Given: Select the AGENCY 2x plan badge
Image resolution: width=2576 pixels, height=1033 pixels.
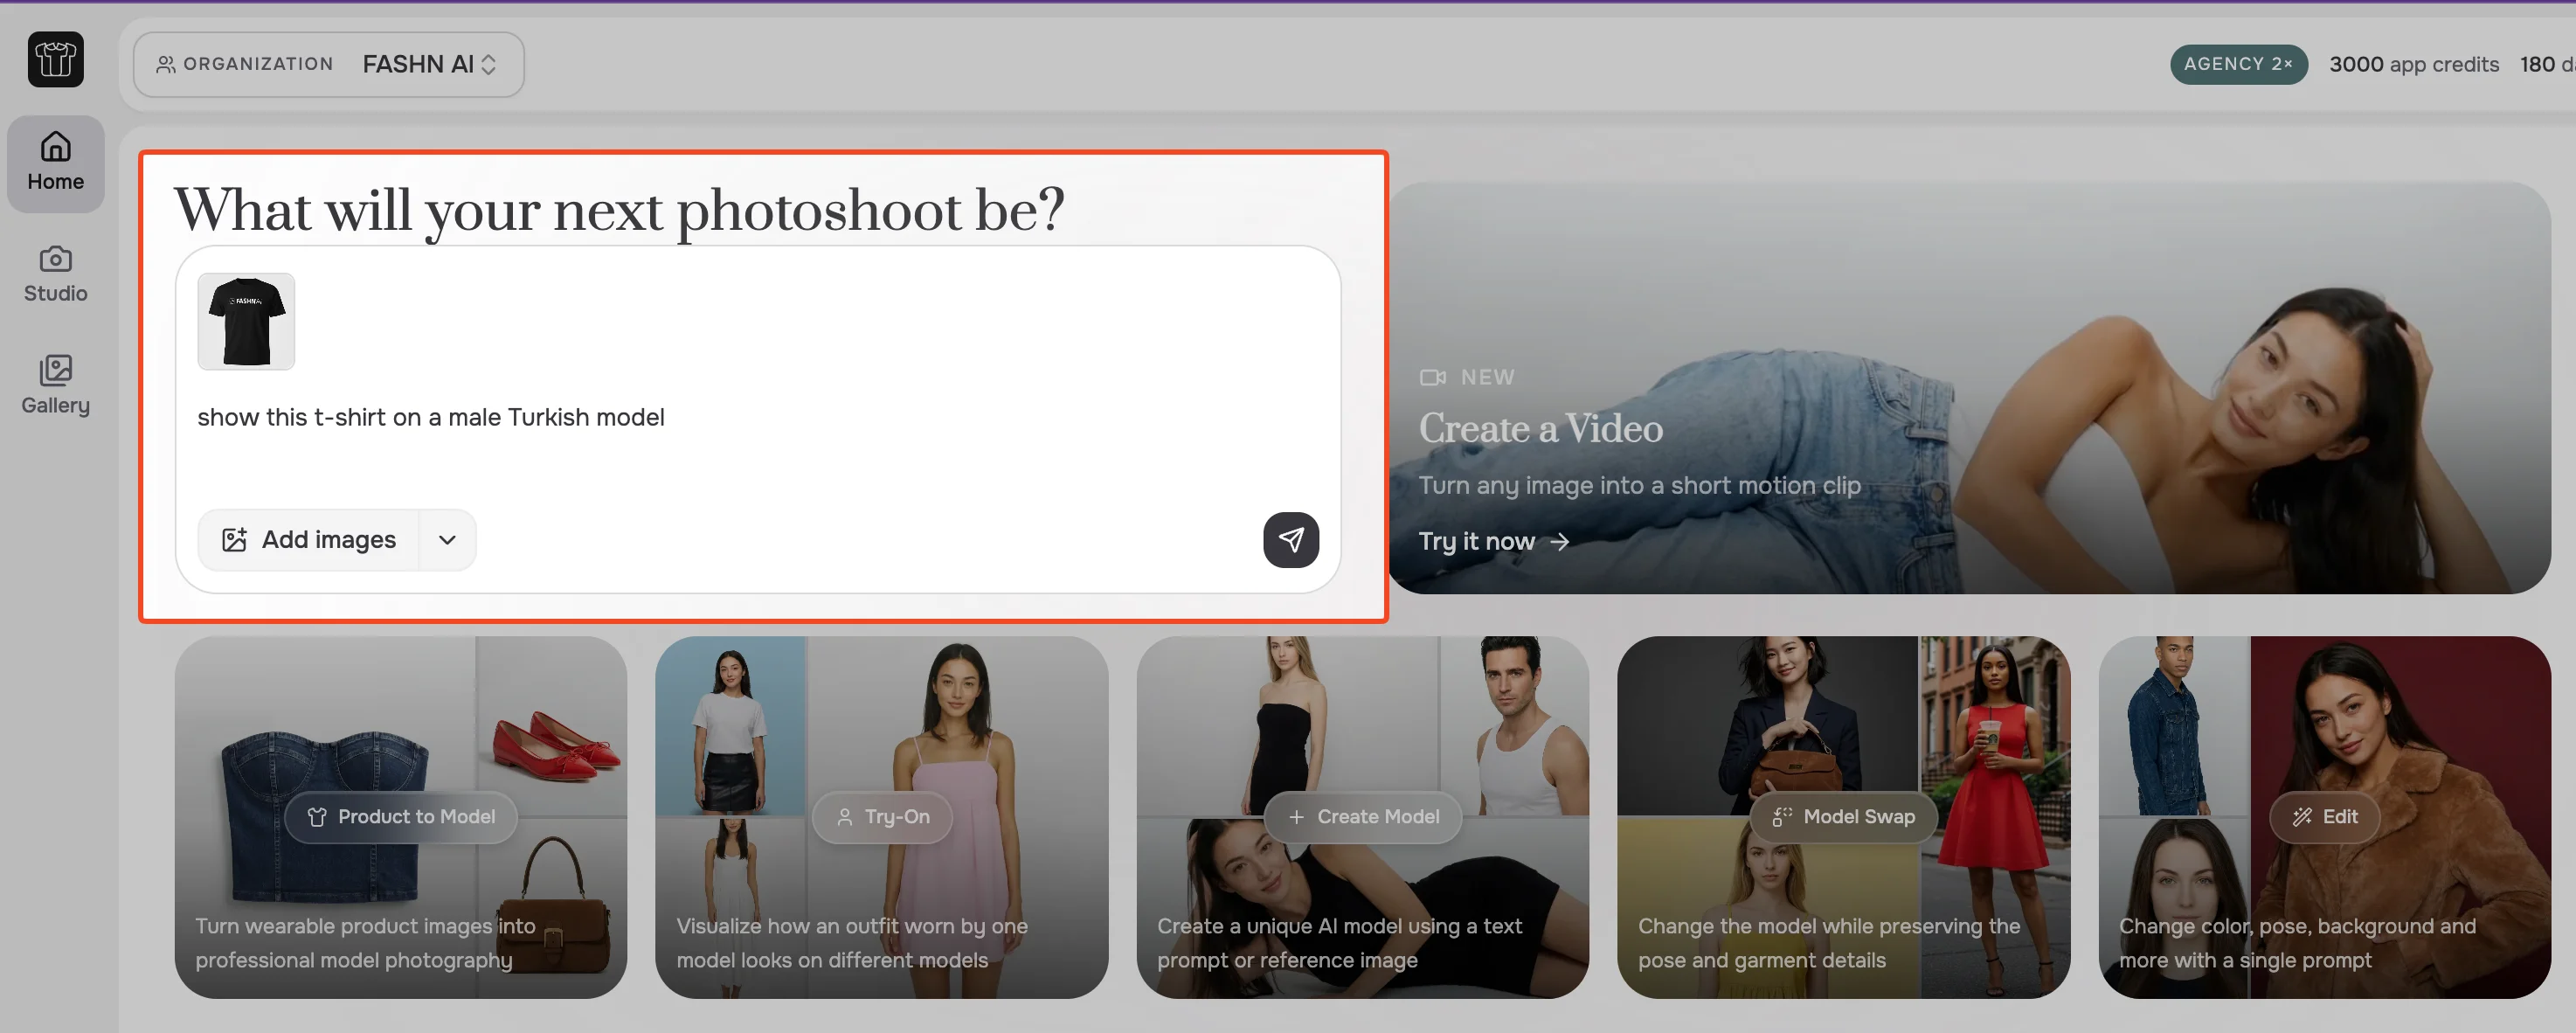Looking at the screenshot, I should [x=2238, y=63].
